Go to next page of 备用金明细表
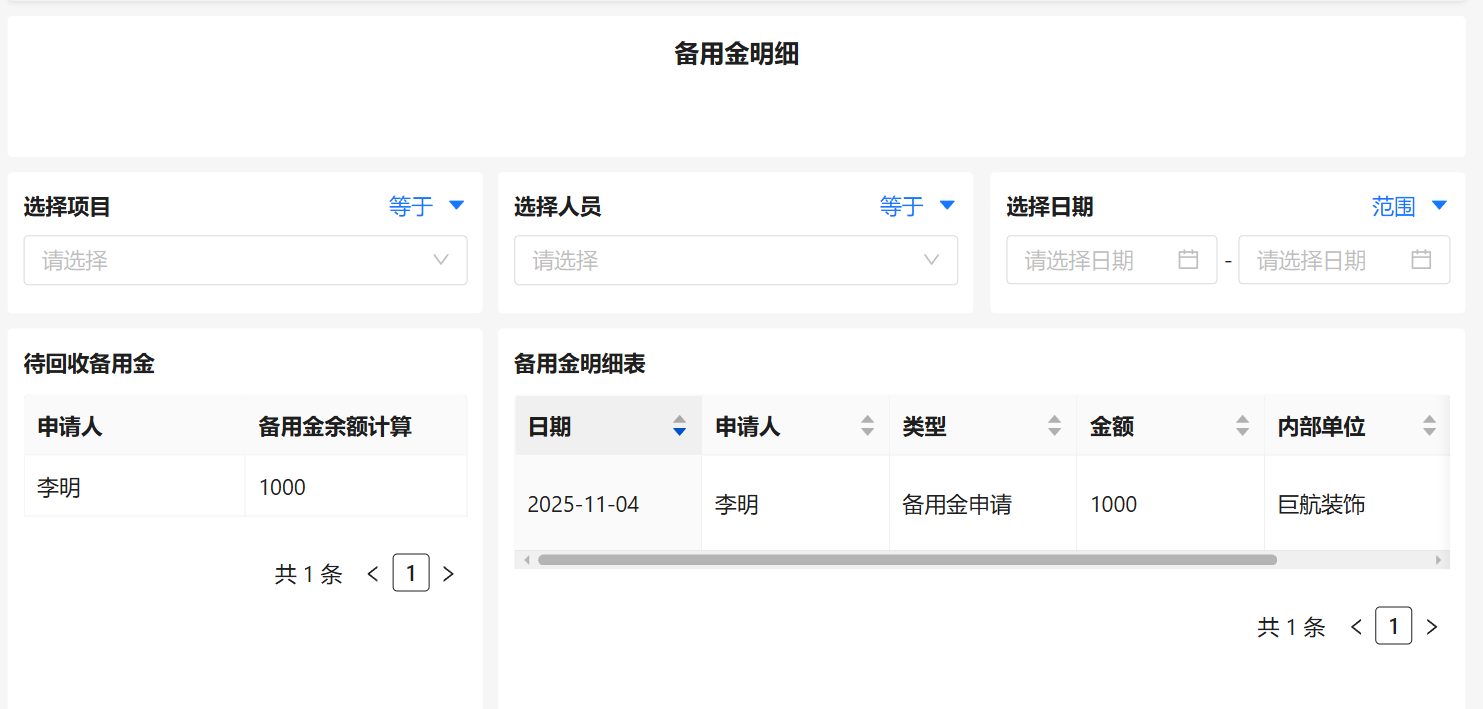 (x=1432, y=626)
